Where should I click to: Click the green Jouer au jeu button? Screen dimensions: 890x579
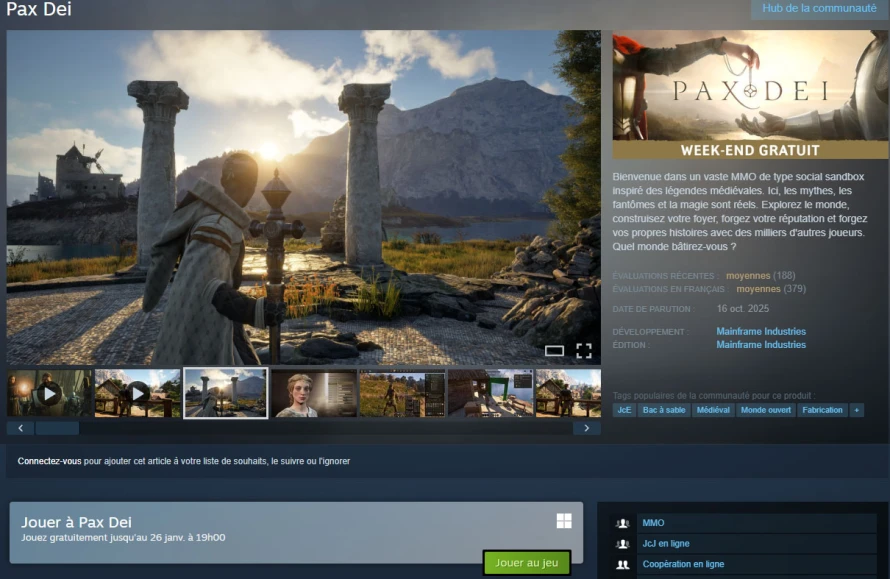click(527, 563)
